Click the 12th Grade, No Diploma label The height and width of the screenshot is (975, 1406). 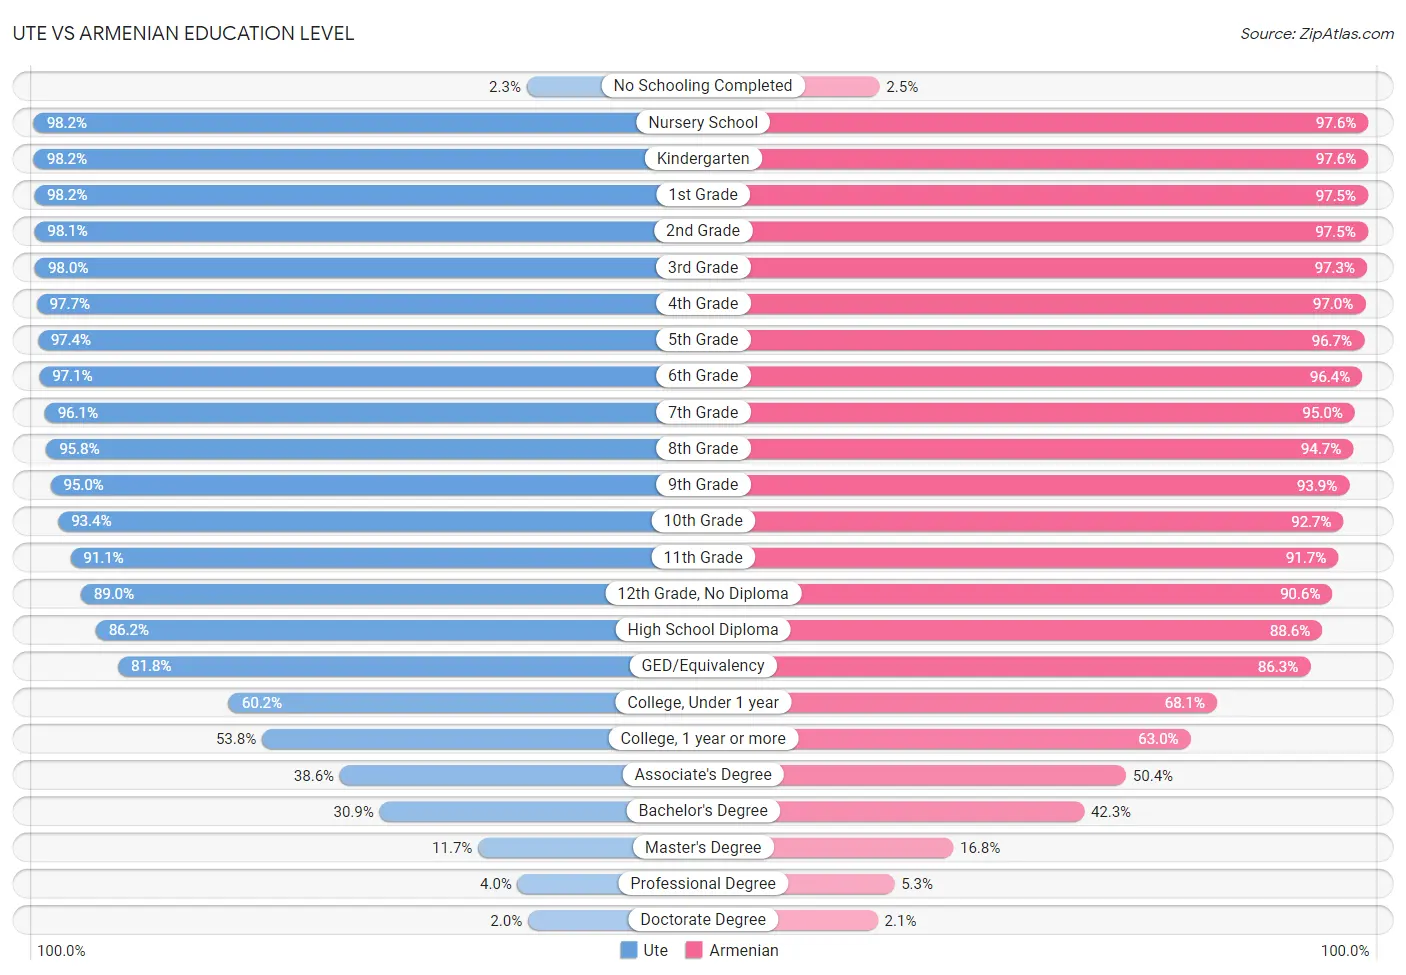click(703, 594)
